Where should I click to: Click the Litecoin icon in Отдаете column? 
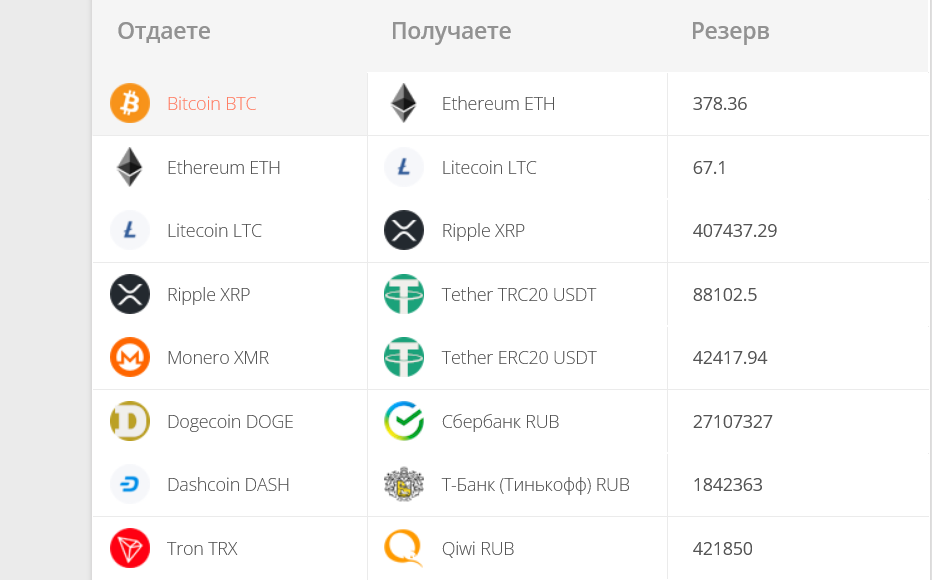pyautogui.click(x=130, y=230)
